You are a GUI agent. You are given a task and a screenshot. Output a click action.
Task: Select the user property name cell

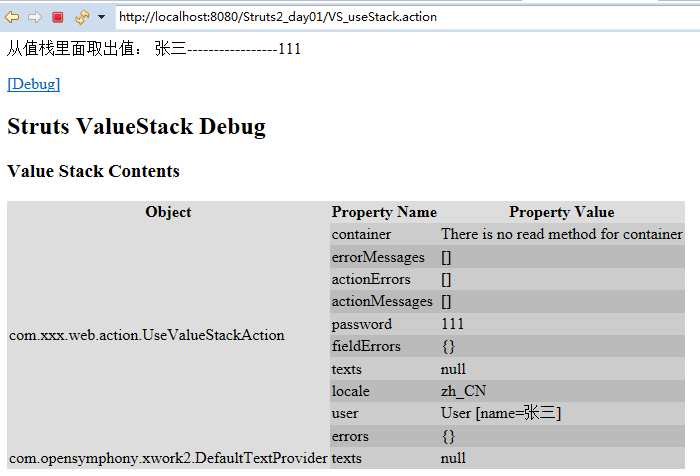pyautogui.click(x=384, y=413)
